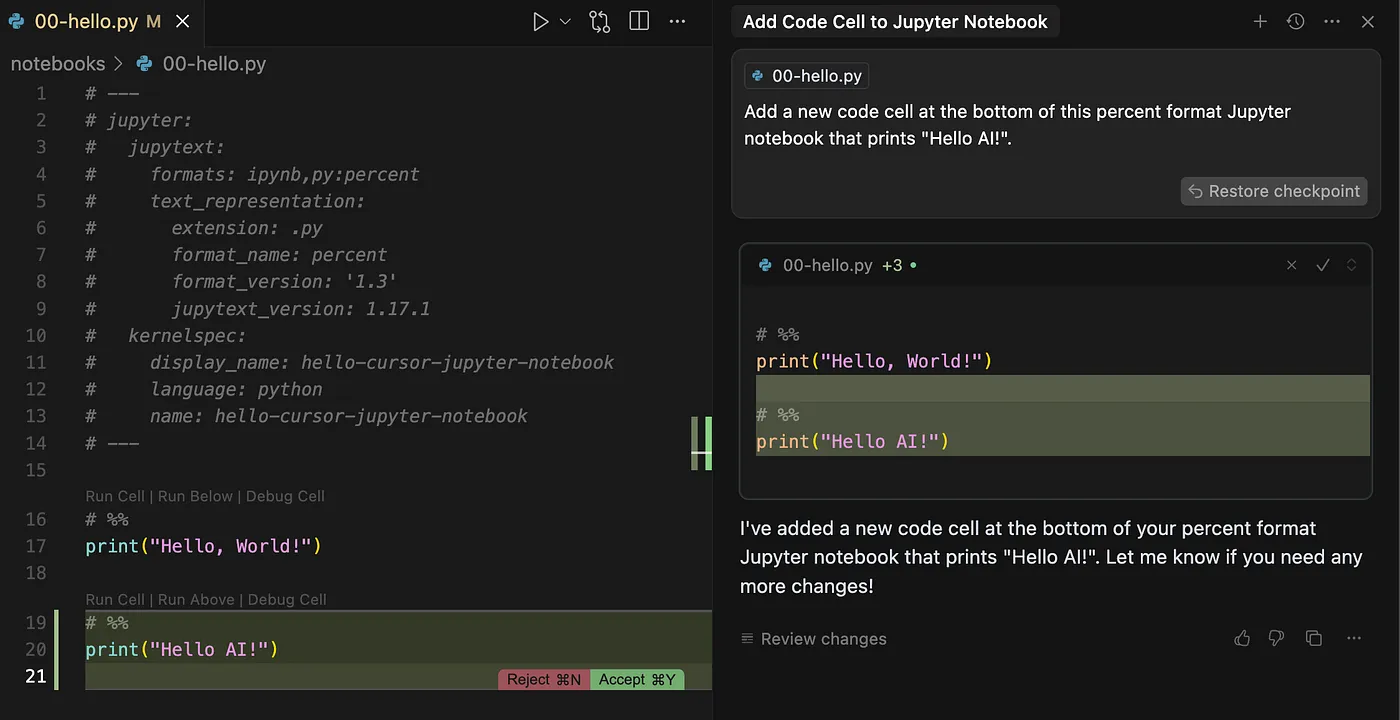Collapse the 00-hello.py diff block
The width and height of the screenshot is (1400, 720).
click(1351, 265)
